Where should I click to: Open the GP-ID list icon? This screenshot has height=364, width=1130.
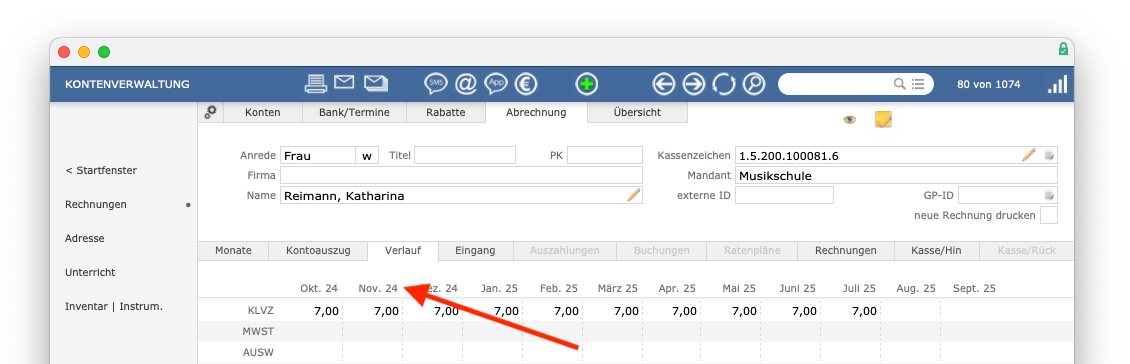point(1049,195)
